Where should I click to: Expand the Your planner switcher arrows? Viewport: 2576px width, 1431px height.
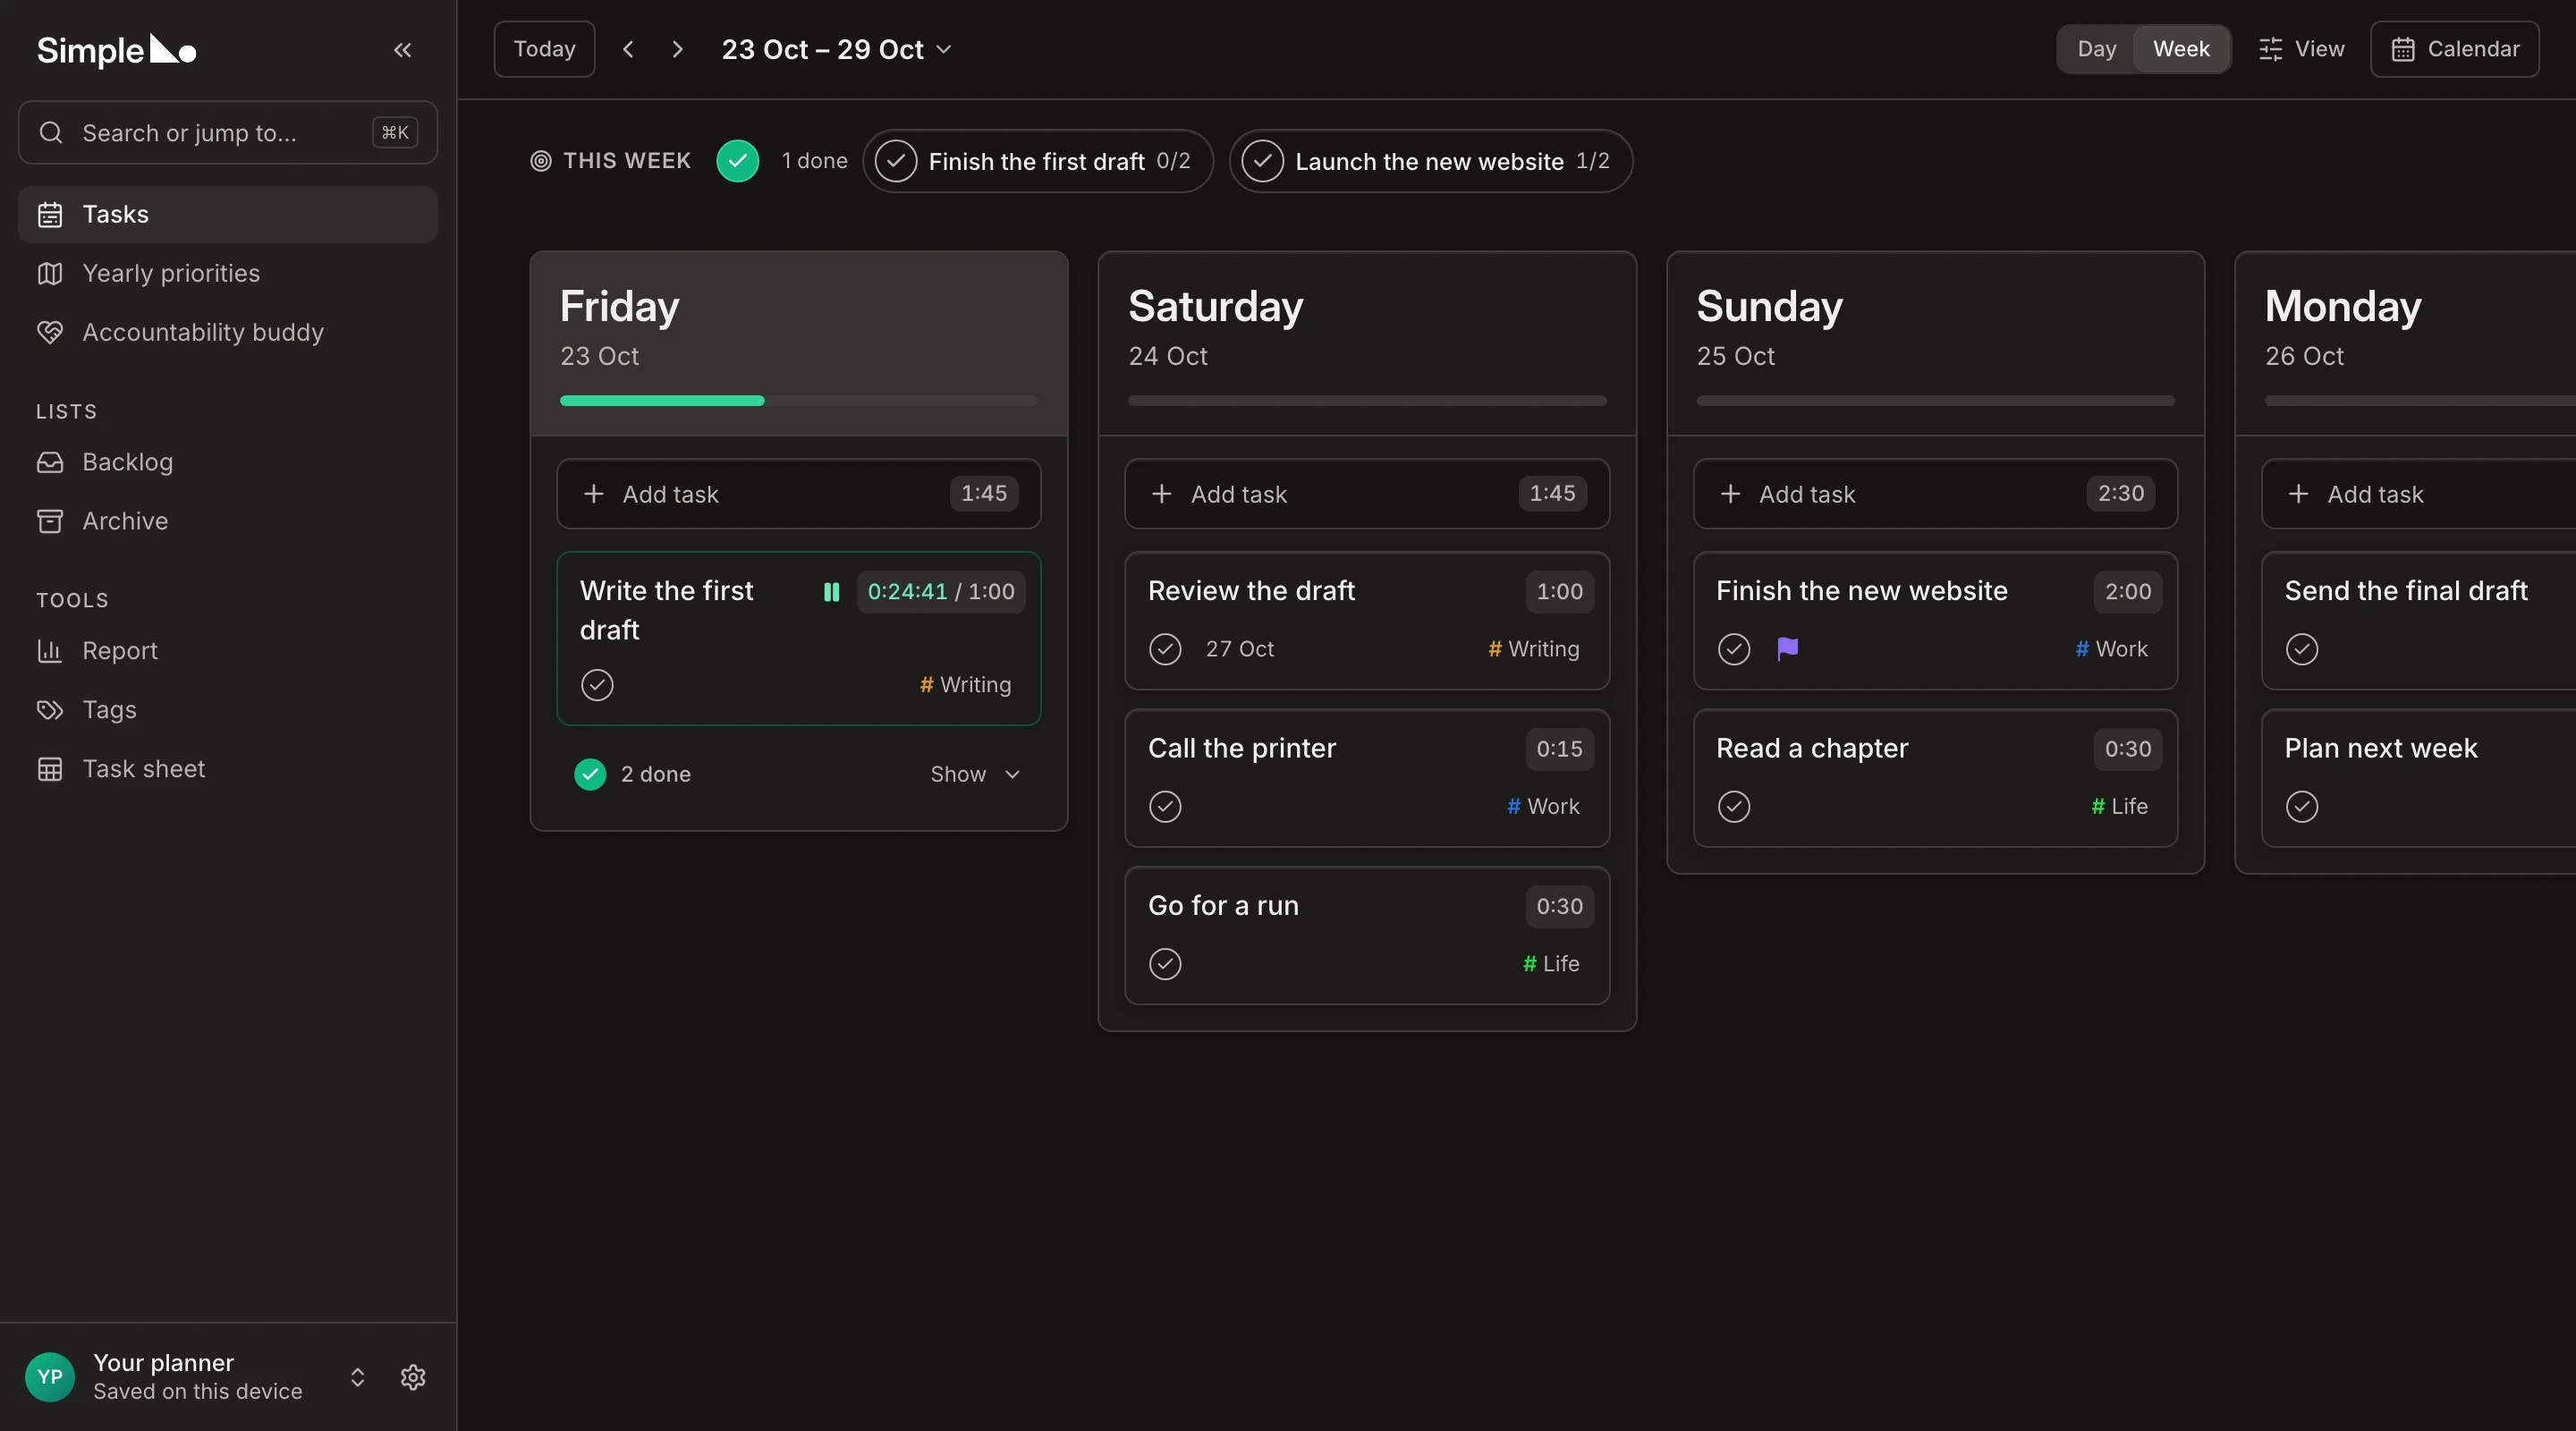357,1377
